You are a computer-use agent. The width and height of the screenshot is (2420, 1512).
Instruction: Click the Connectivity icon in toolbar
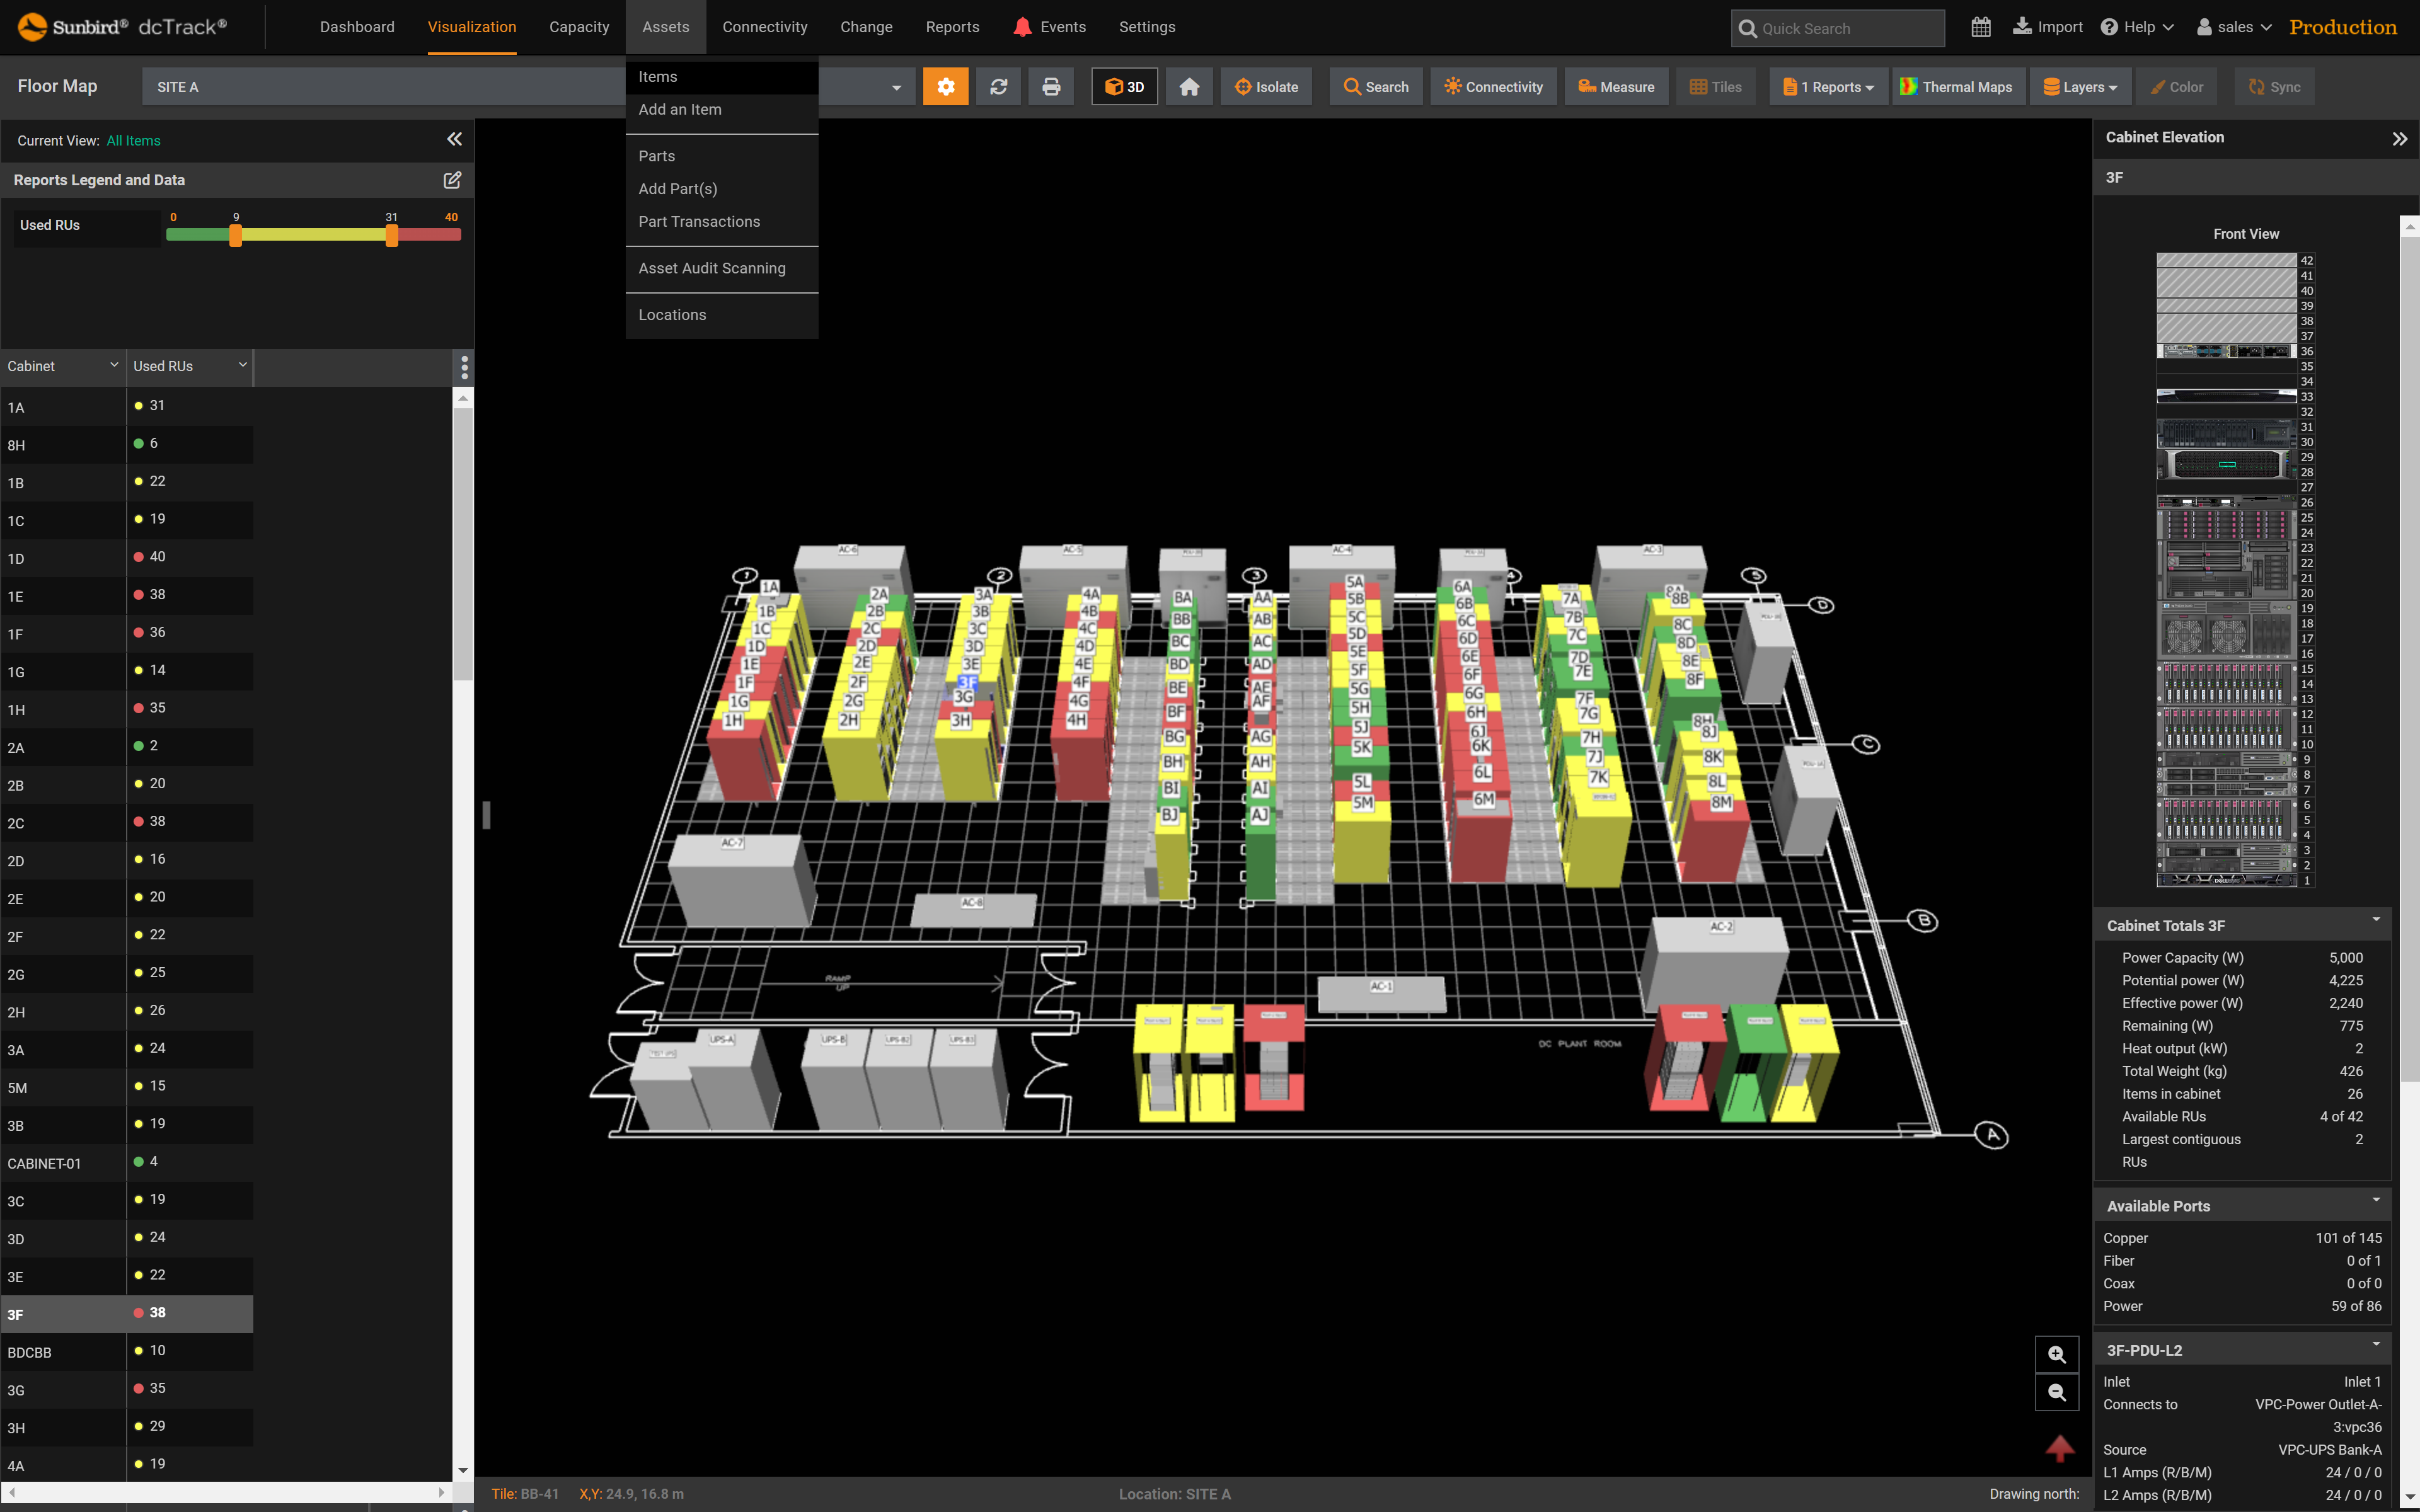[1490, 85]
